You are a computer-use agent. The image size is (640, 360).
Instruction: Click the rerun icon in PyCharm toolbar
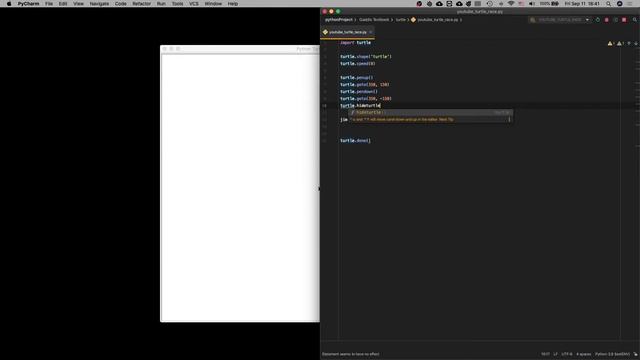(x=598, y=20)
